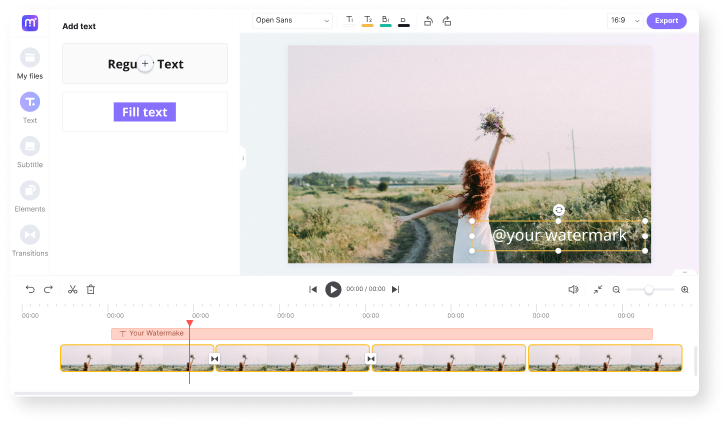Delete selected clip with trash icon
The width and height of the screenshot is (726, 424).
(91, 289)
